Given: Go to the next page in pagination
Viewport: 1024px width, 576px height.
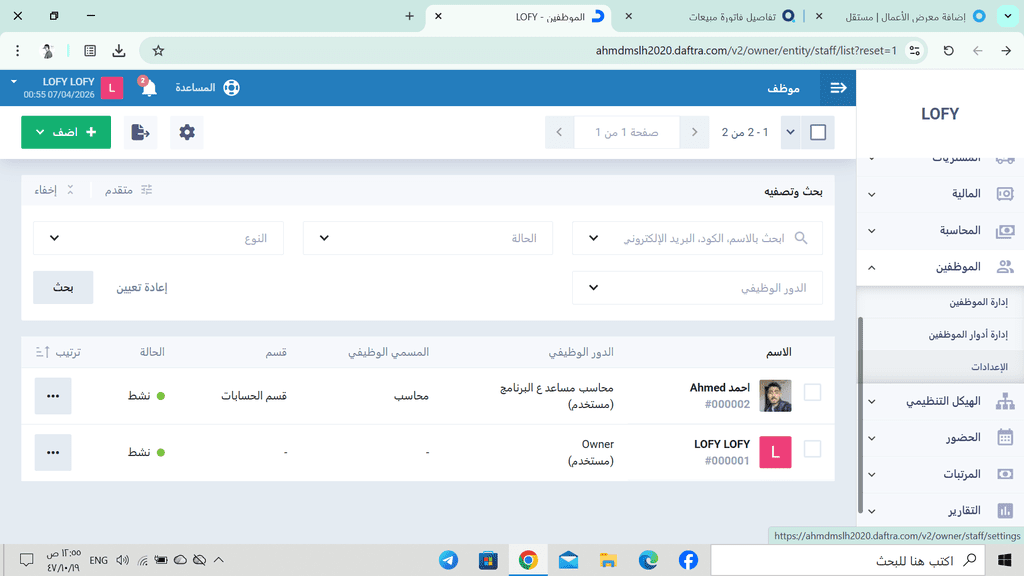Looking at the screenshot, I should 559,132.
